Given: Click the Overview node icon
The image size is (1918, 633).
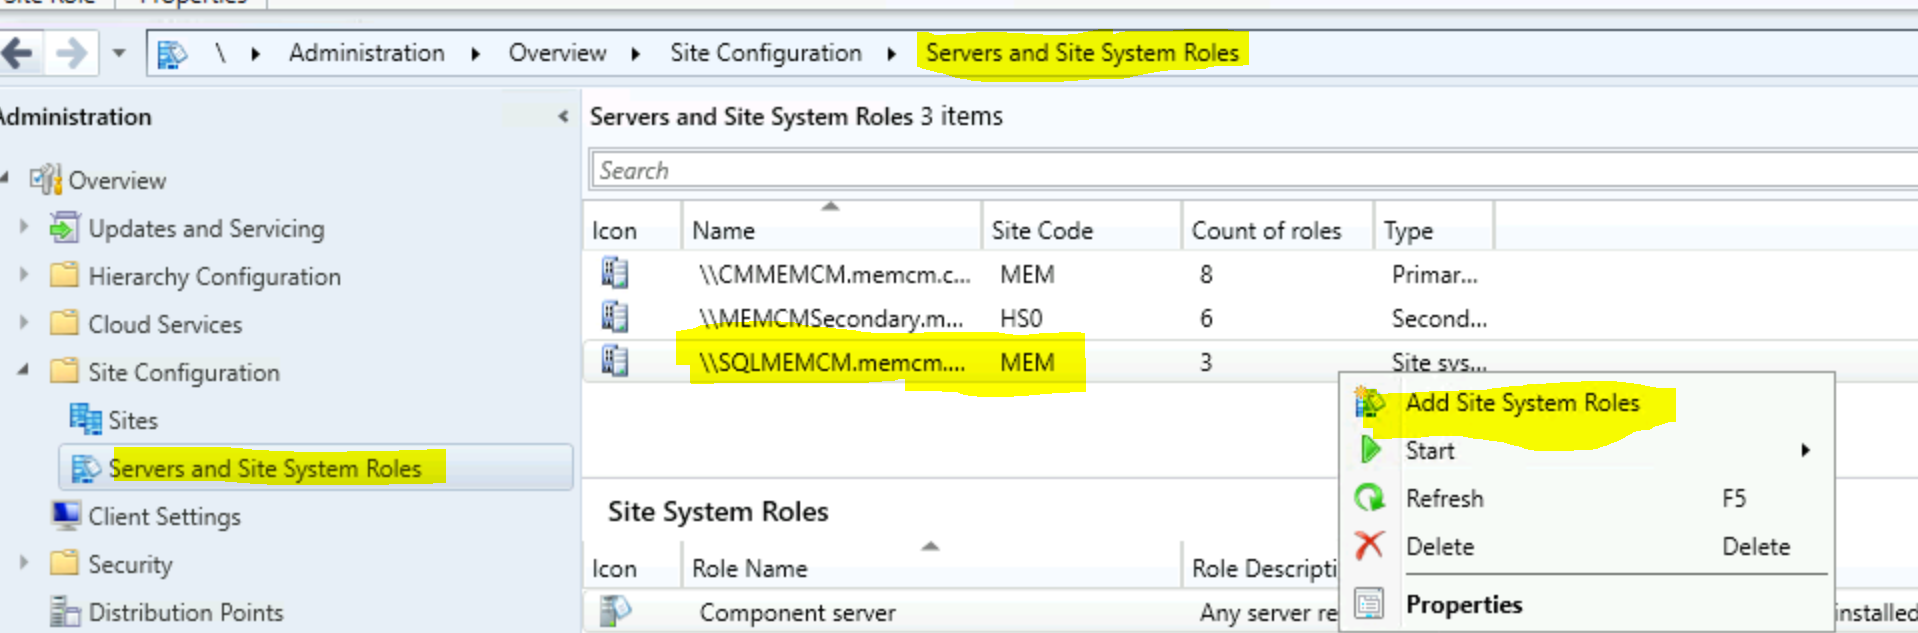Looking at the screenshot, I should 46,180.
